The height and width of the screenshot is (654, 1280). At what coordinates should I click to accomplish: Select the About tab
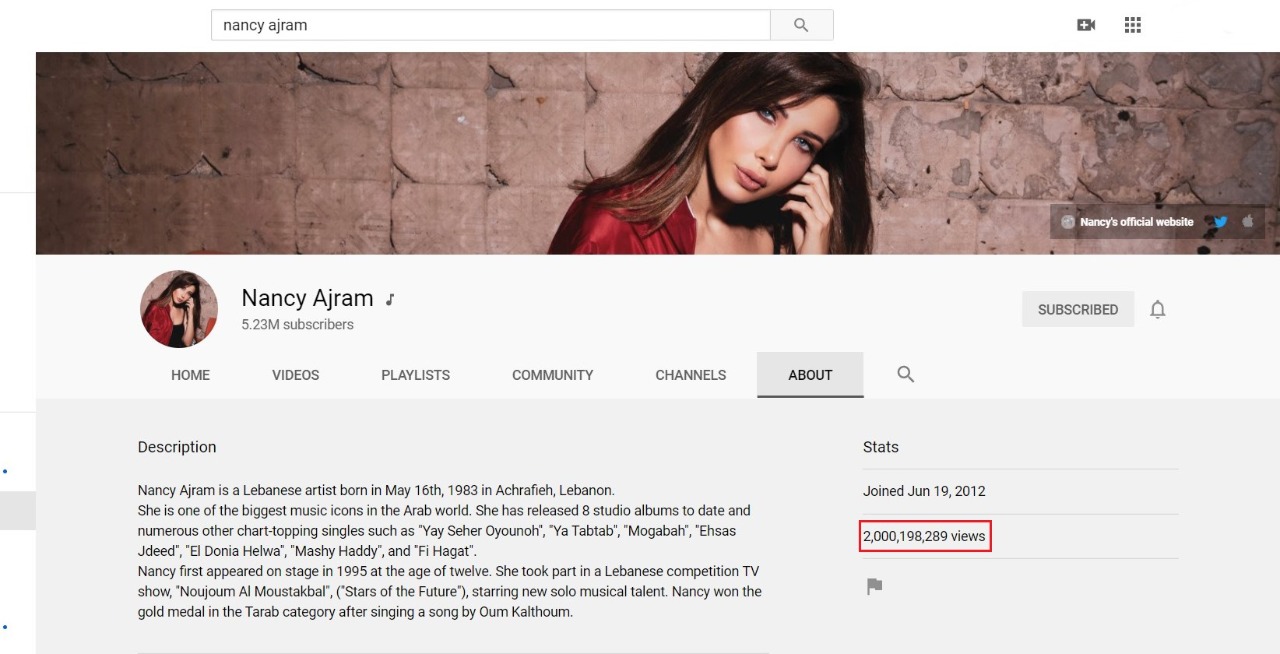[810, 375]
